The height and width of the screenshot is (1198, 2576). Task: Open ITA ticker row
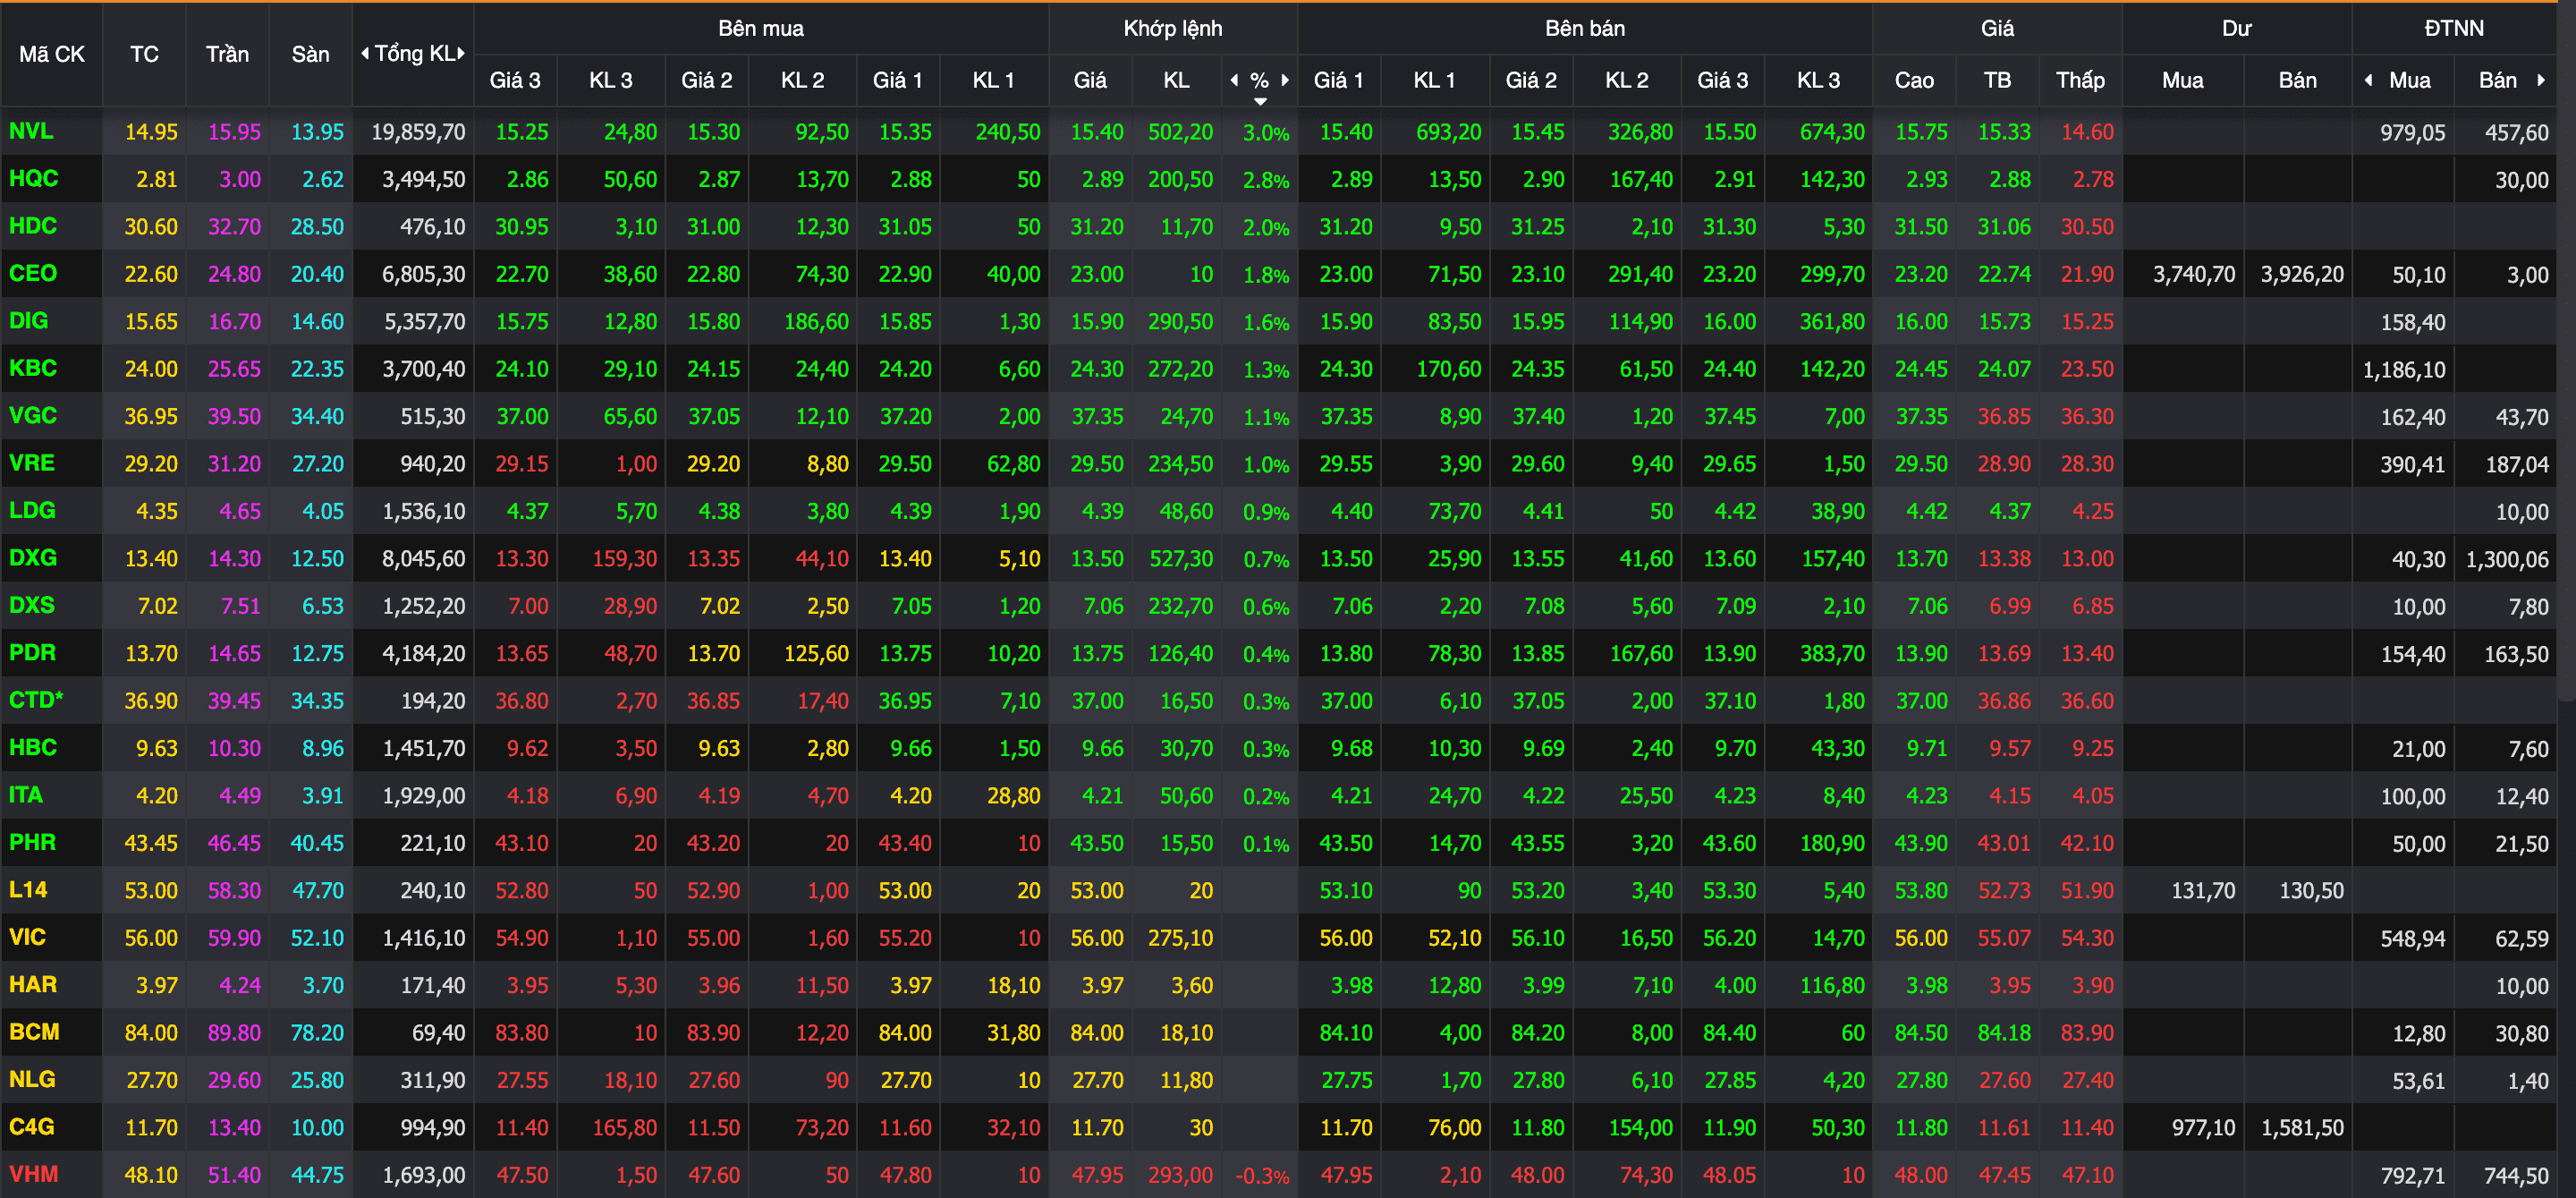[26, 795]
